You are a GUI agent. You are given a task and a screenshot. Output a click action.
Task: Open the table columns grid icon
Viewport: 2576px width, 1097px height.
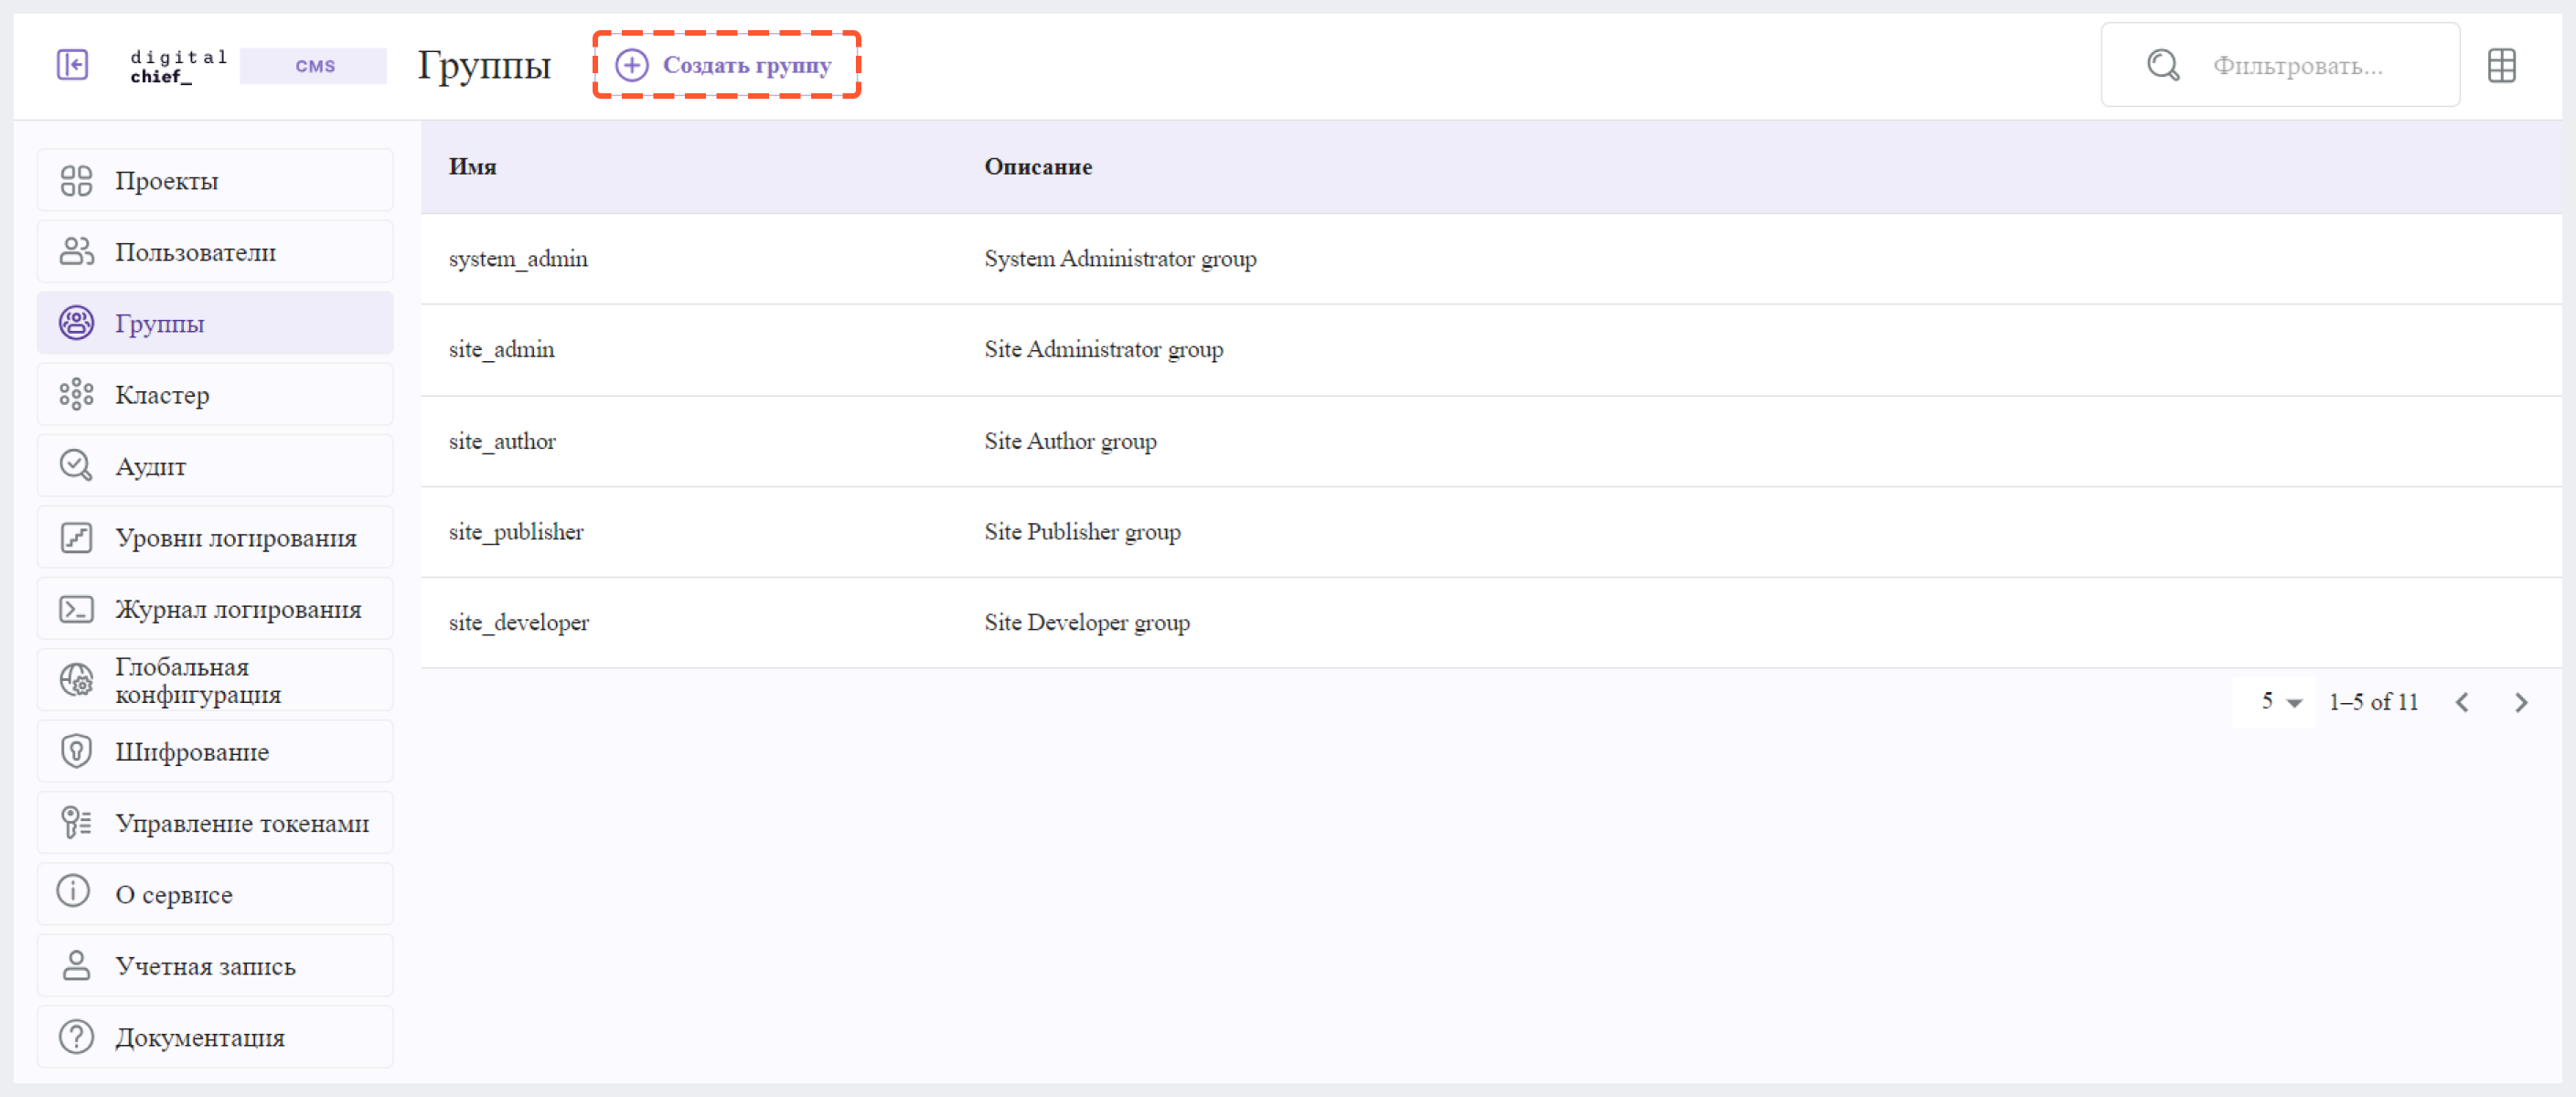2502,65
